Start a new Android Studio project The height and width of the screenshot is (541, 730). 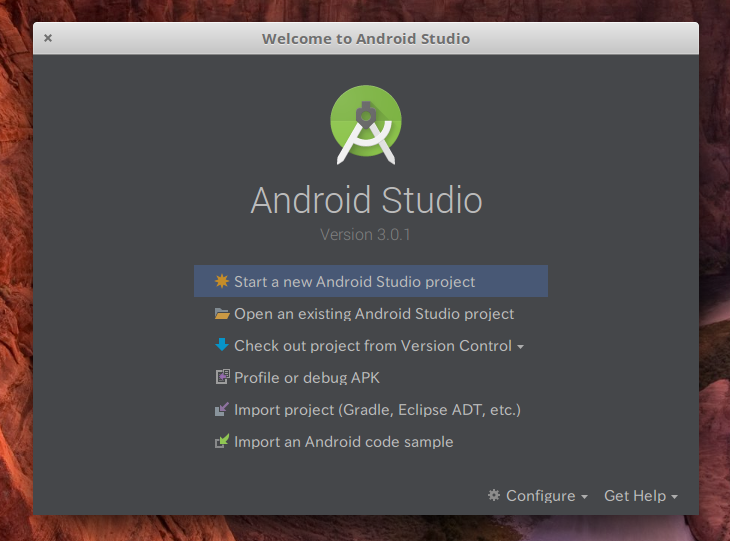click(371, 281)
